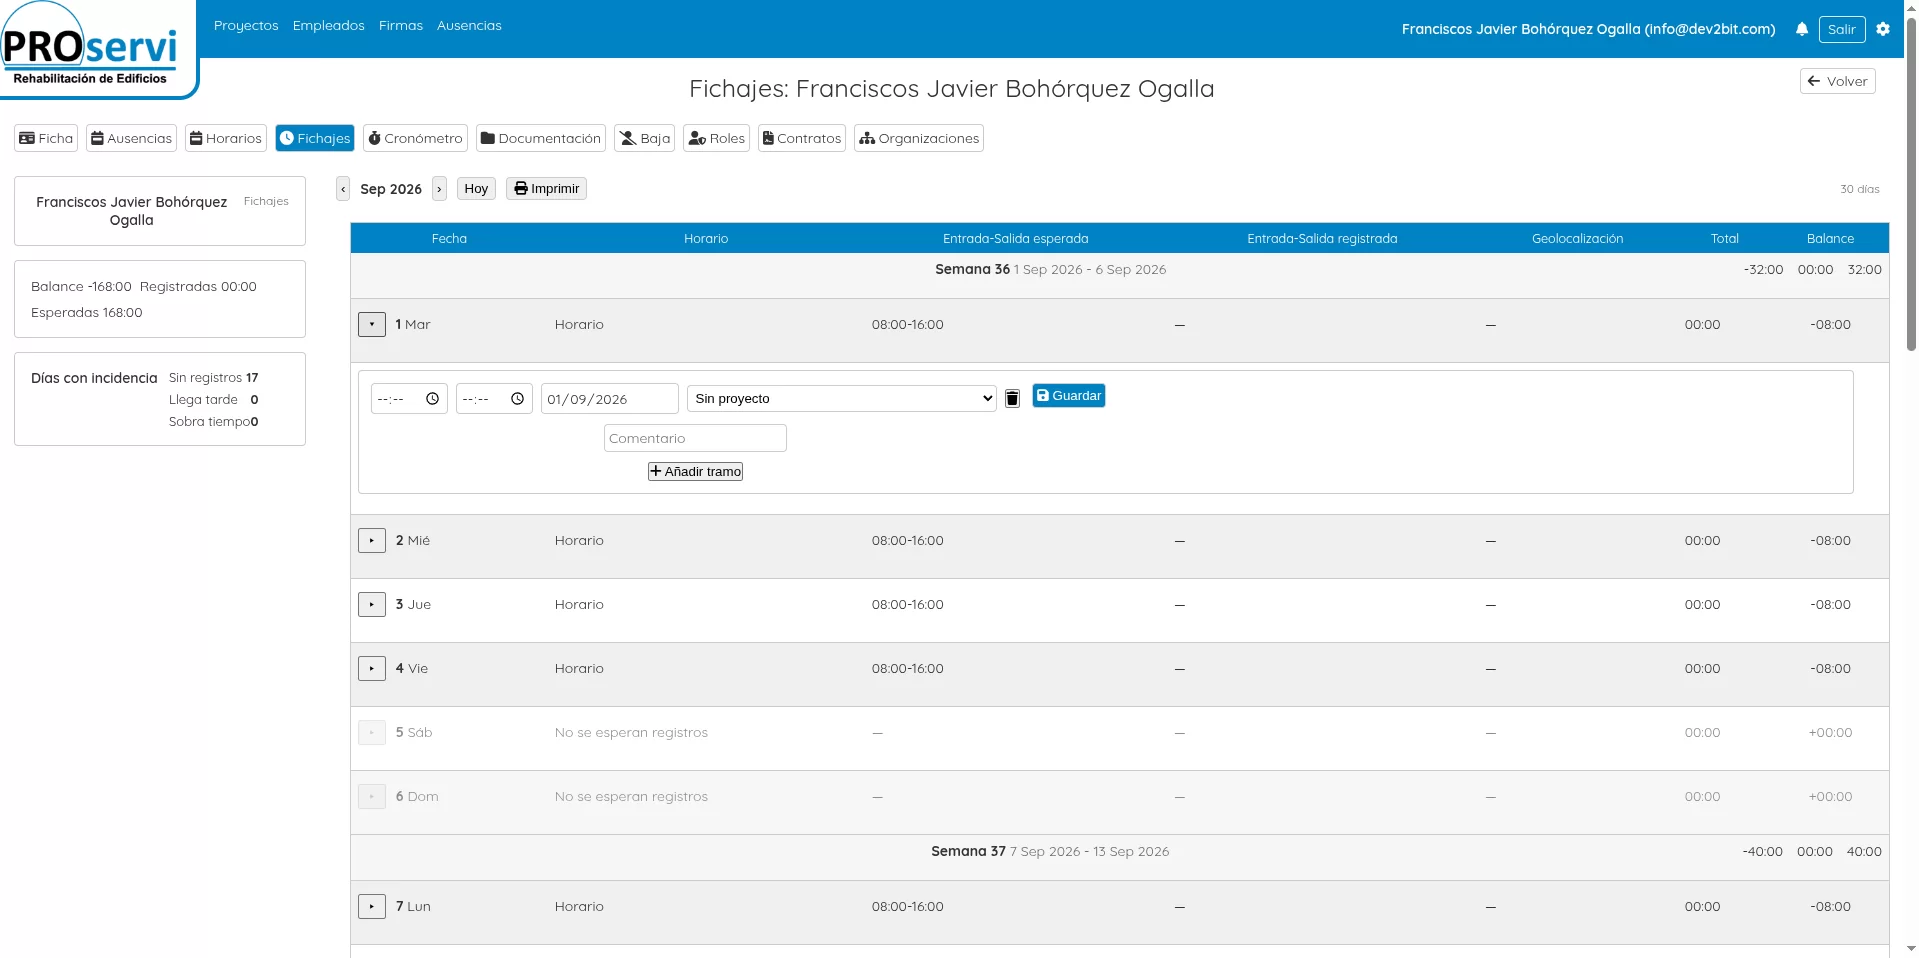
Task: Switch to the Horarios tab
Action: (226, 138)
